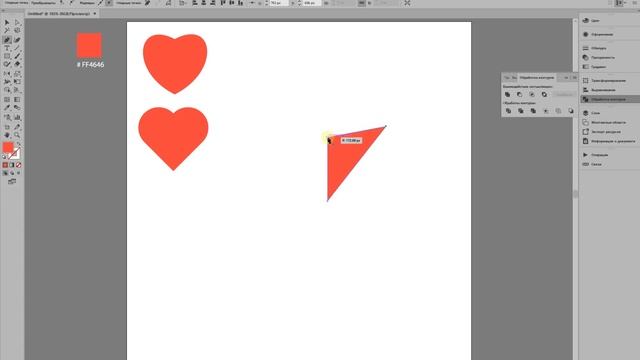Click Crop pathfinder icon

[546, 111]
